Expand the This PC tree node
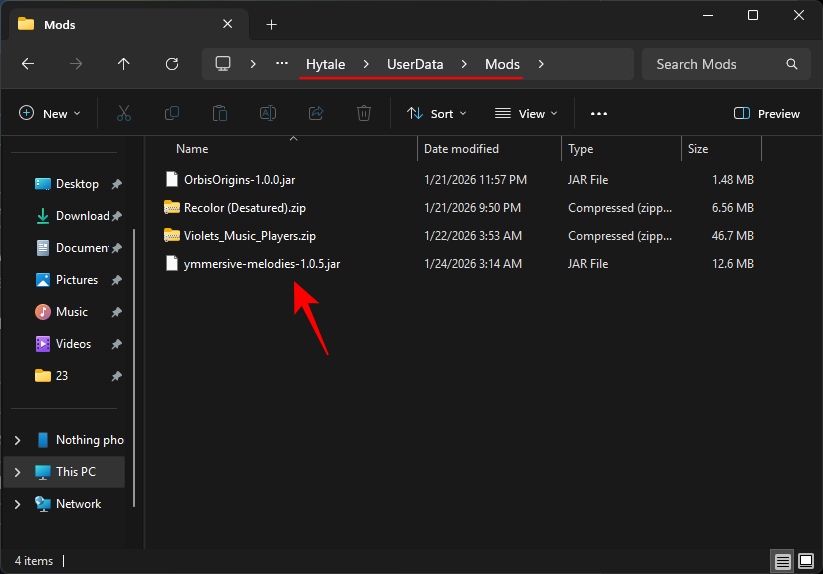 [x=17, y=472]
